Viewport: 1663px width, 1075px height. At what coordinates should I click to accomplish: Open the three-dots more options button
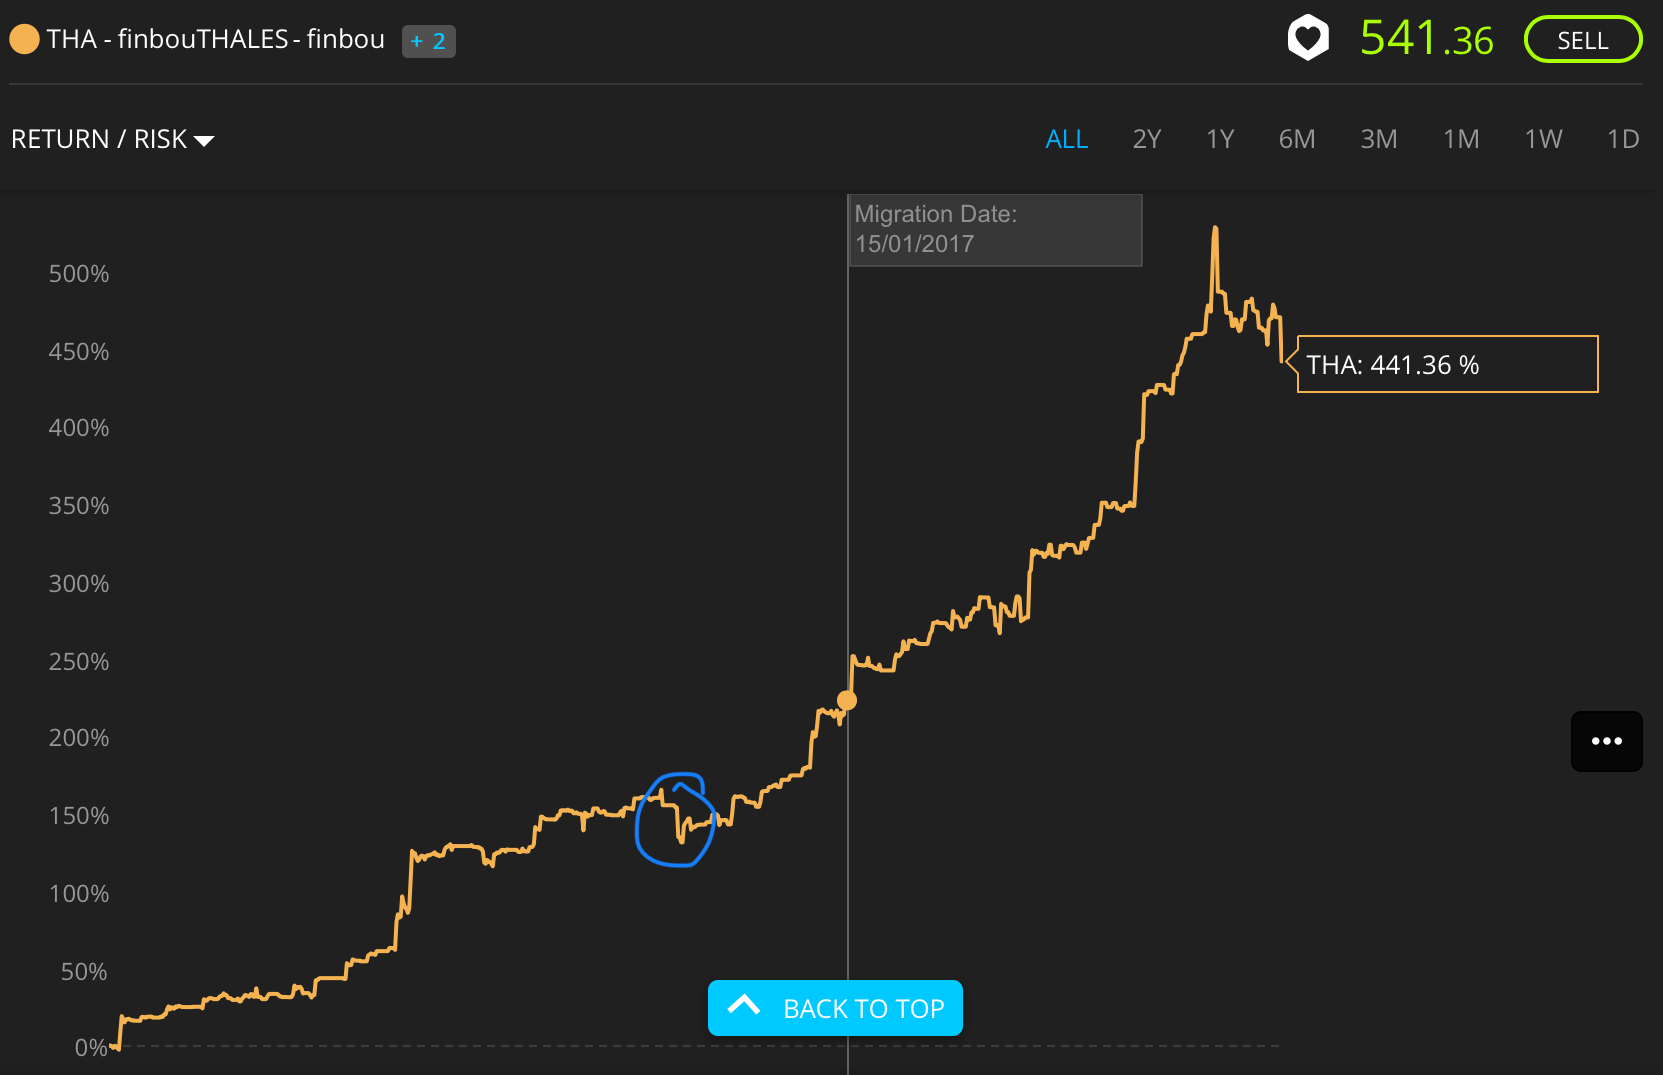click(x=1606, y=741)
